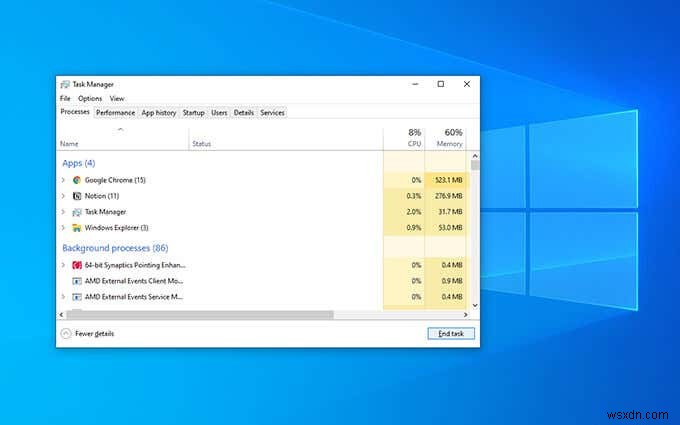
Task: Click the Windows Explorer folder icon
Action: (77, 228)
